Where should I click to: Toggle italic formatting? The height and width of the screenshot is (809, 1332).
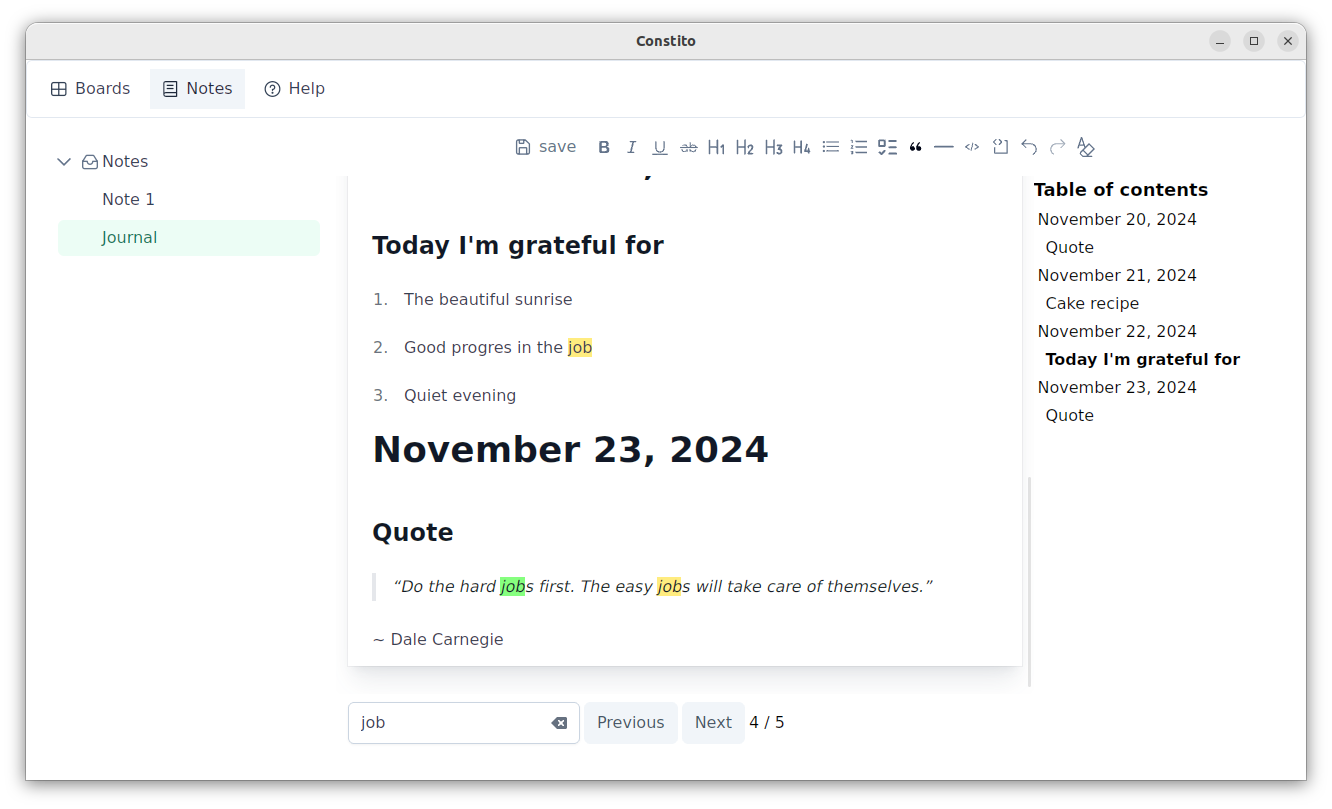631,147
